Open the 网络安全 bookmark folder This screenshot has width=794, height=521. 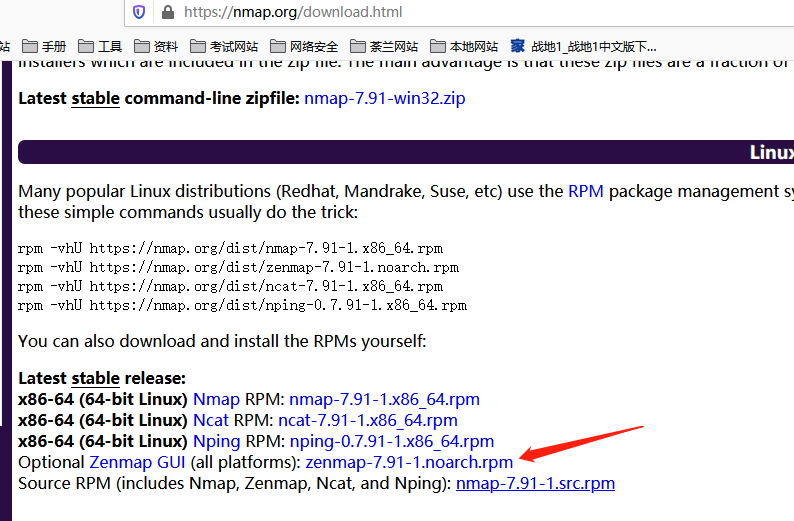[x=304, y=47]
